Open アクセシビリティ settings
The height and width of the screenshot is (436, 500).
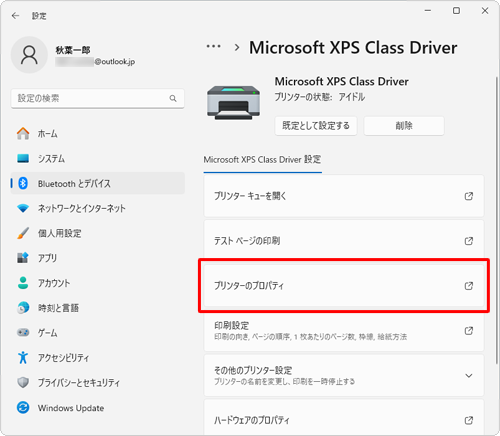tap(98, 357)
